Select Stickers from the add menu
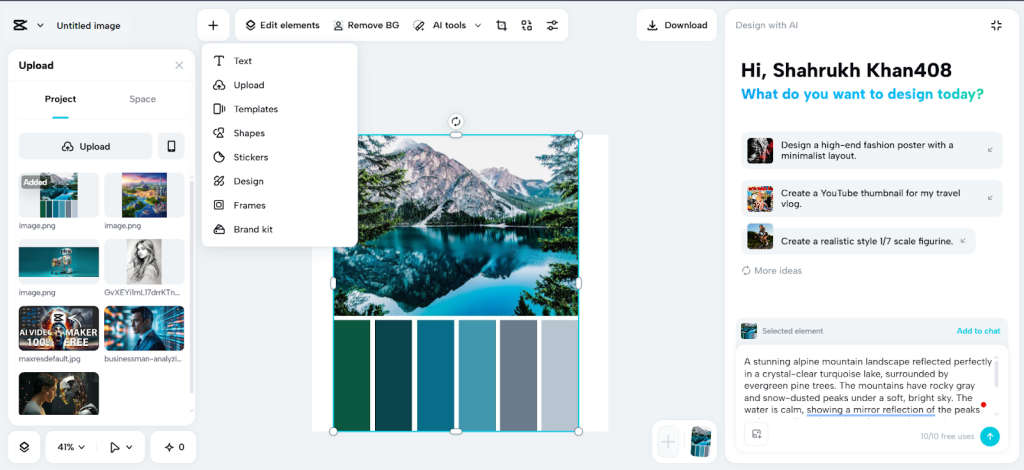Image resolution: width=1024 pixels, height=470 pixels. 250,157
